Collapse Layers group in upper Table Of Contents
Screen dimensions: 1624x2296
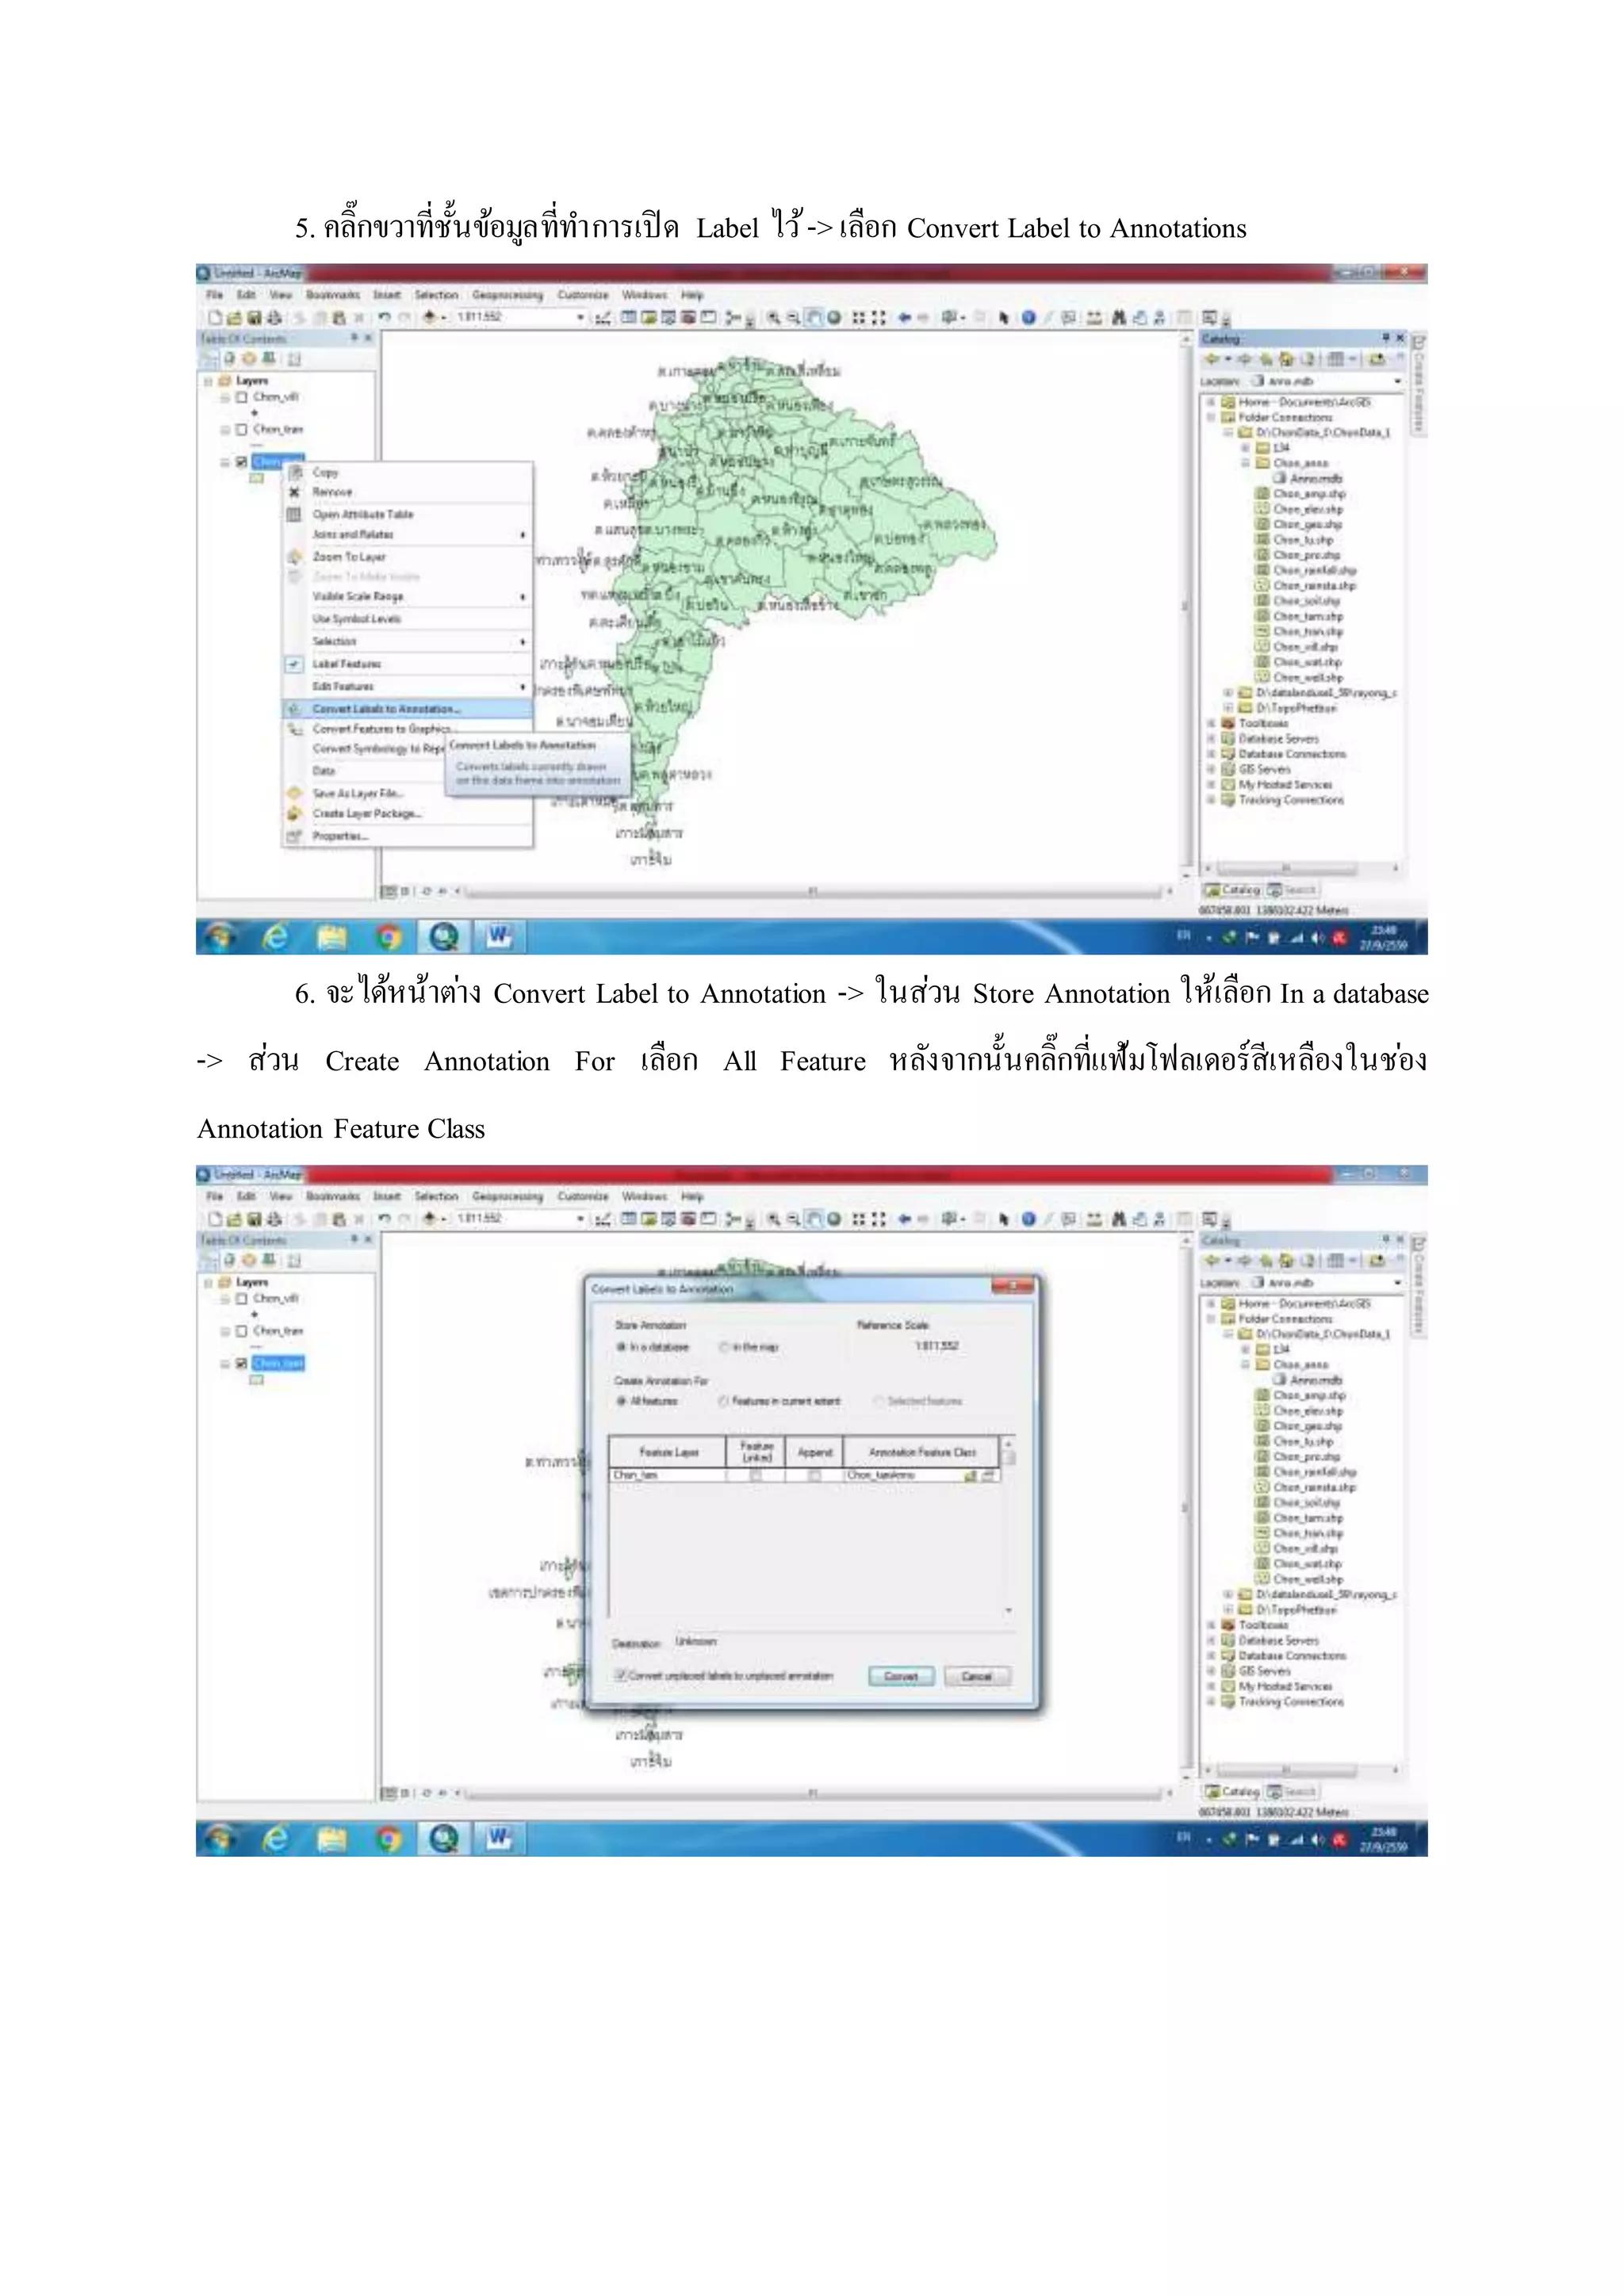coord(208,381)
